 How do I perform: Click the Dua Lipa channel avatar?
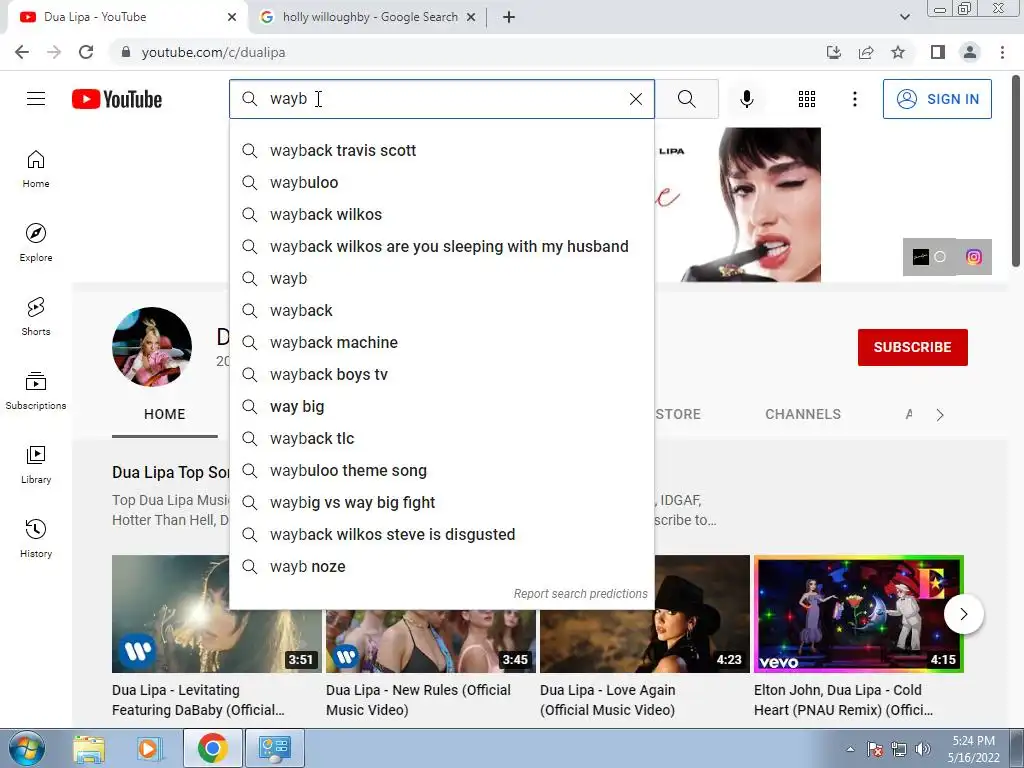152,347
